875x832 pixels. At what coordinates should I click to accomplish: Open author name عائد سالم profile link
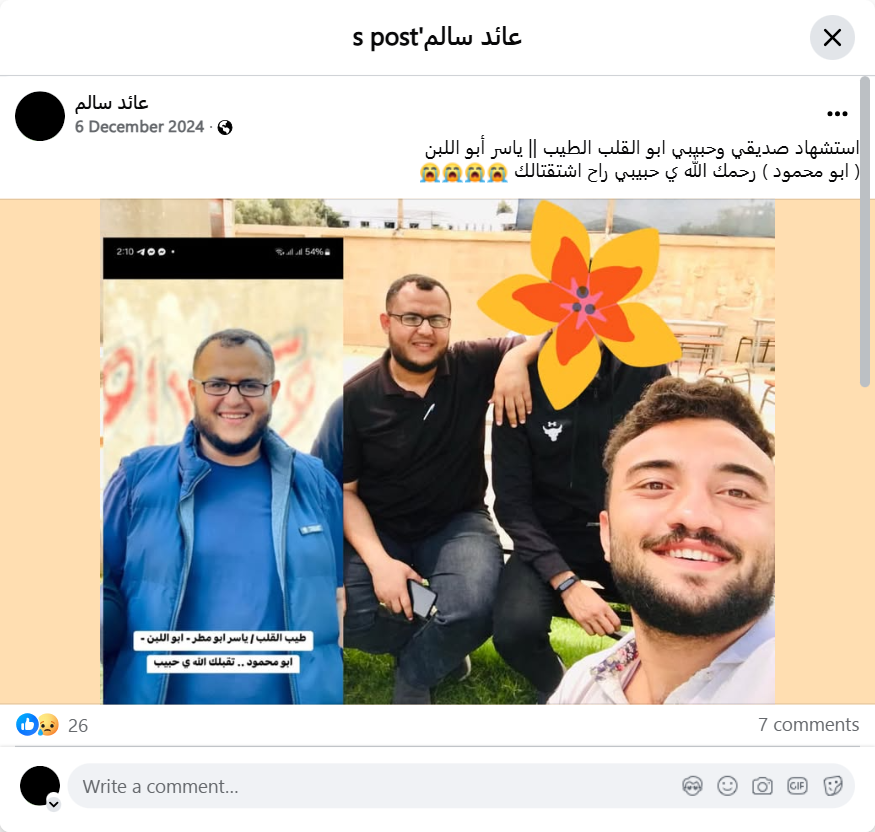(112, 103)
